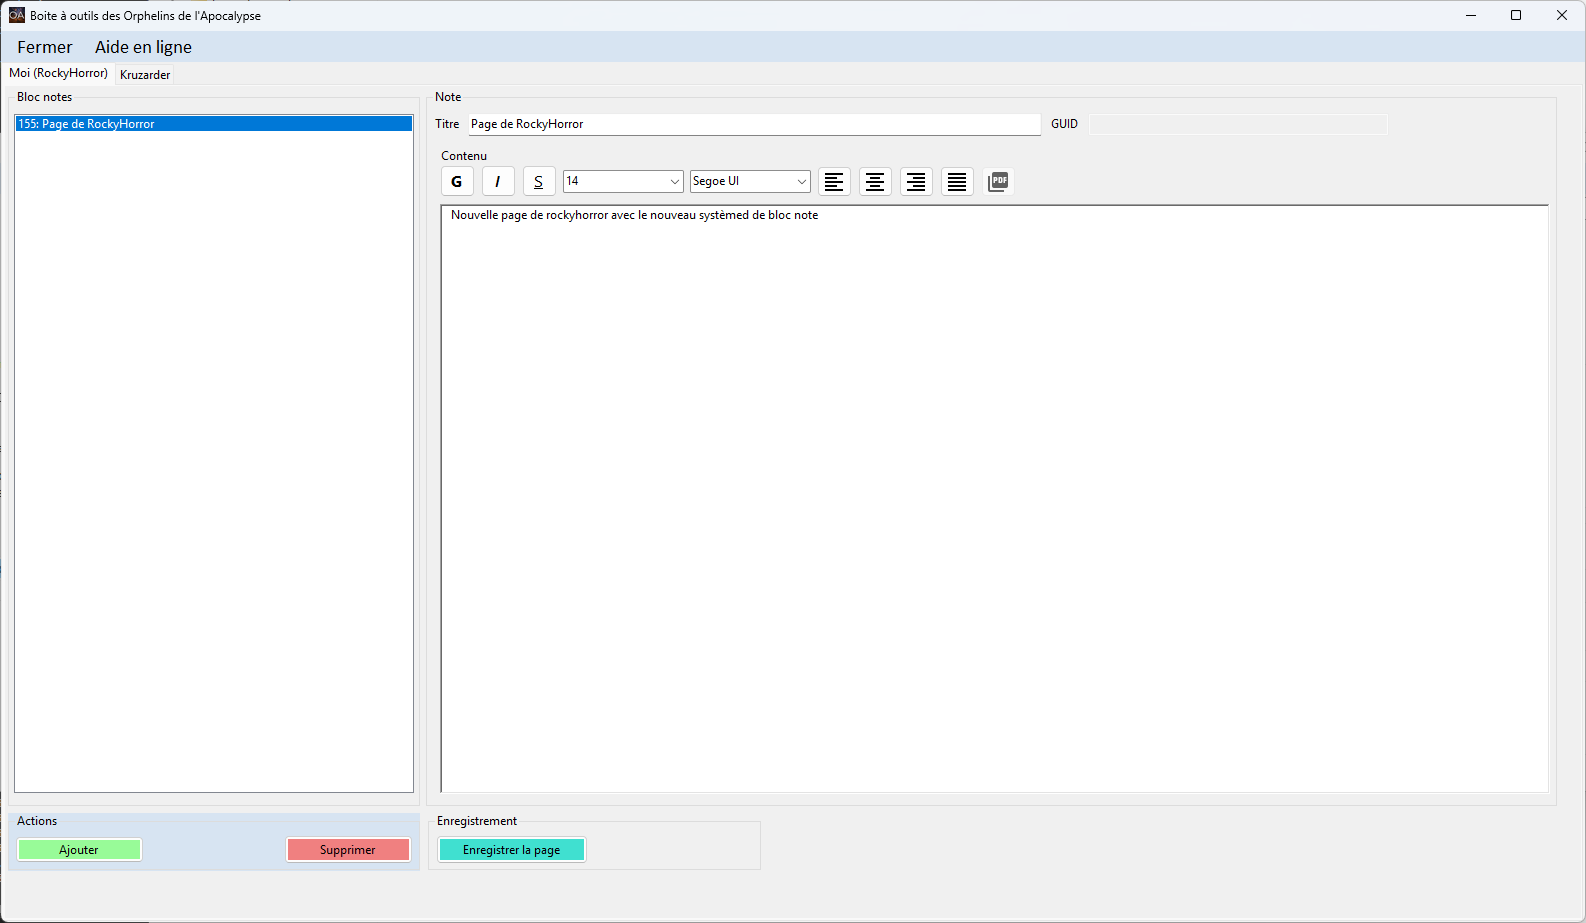Viewport: 1586px width, 923px height.
Task: Apply italic formatting with I button
Action: click(498, 181)
